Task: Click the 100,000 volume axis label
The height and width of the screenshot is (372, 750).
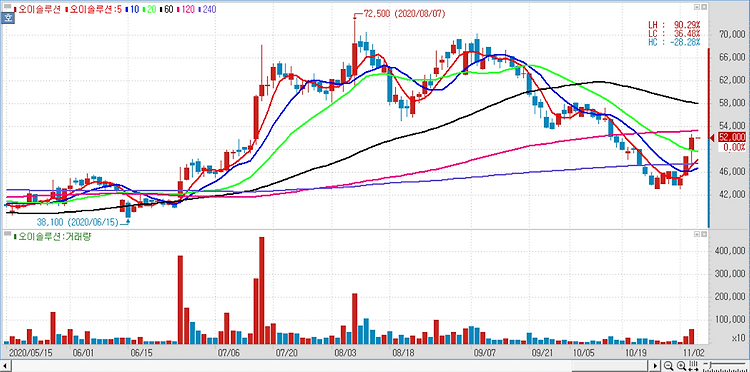Action: tap(729, 320)
